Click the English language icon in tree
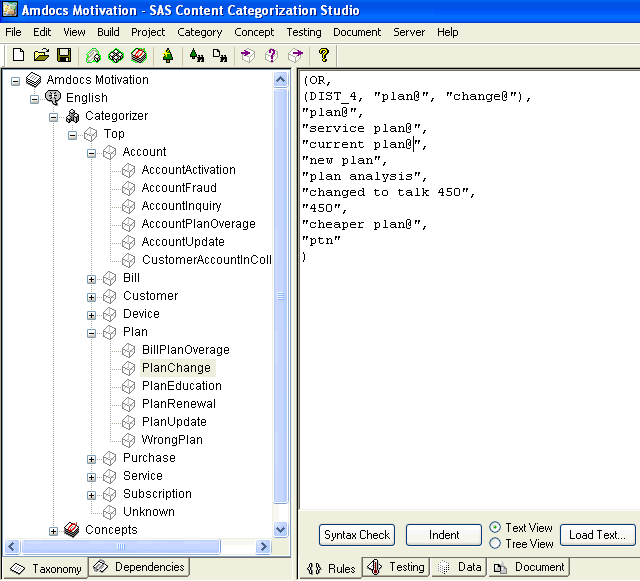Screen dimensions: 640x581 click(53, 98)
